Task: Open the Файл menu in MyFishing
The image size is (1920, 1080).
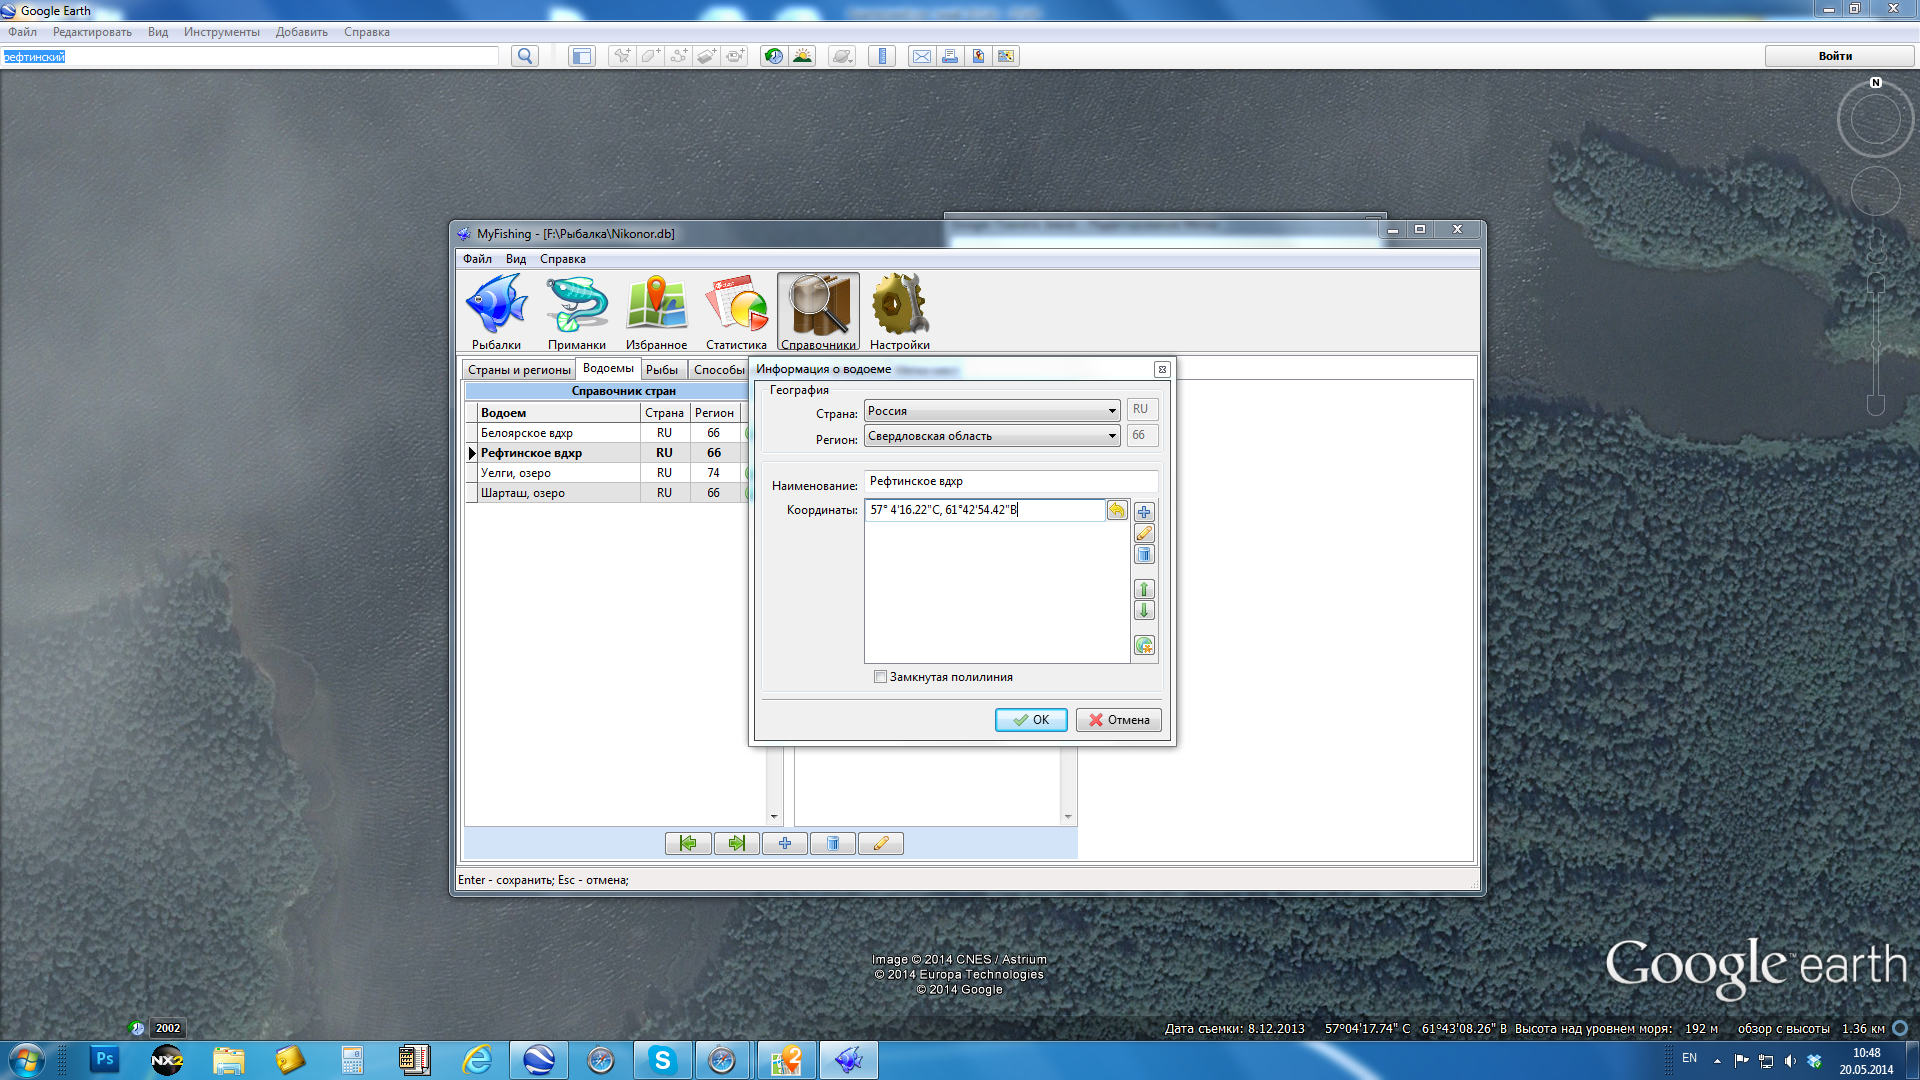Action: click(x=477, y=259)
